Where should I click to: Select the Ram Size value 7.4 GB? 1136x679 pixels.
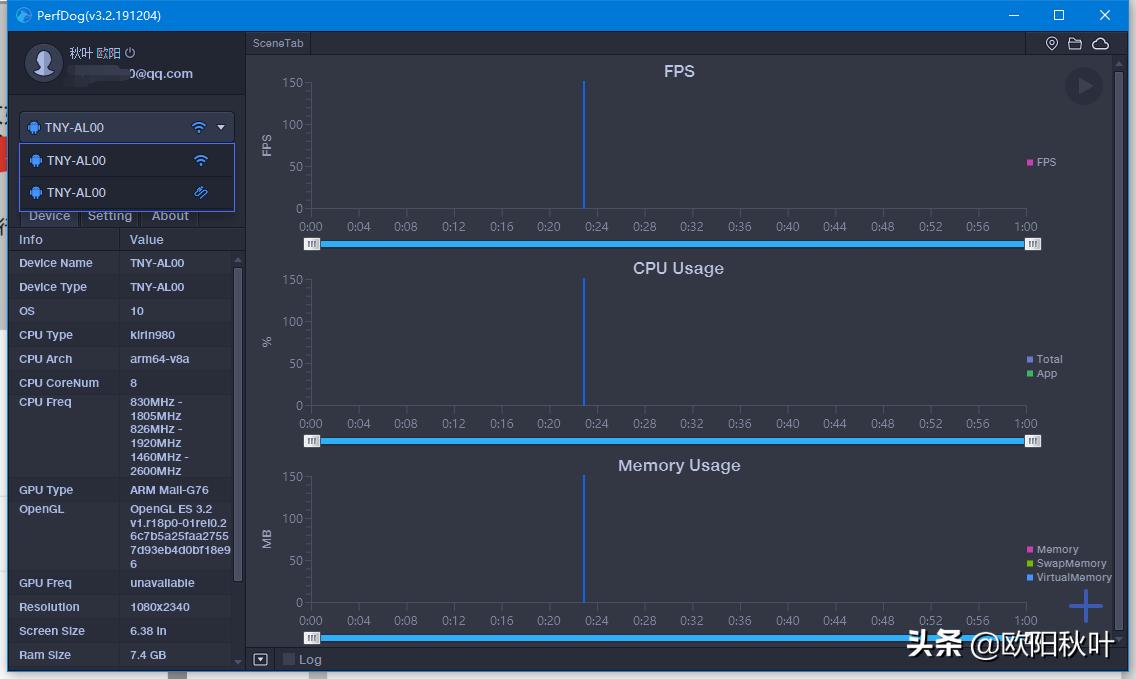click(148, 654)
